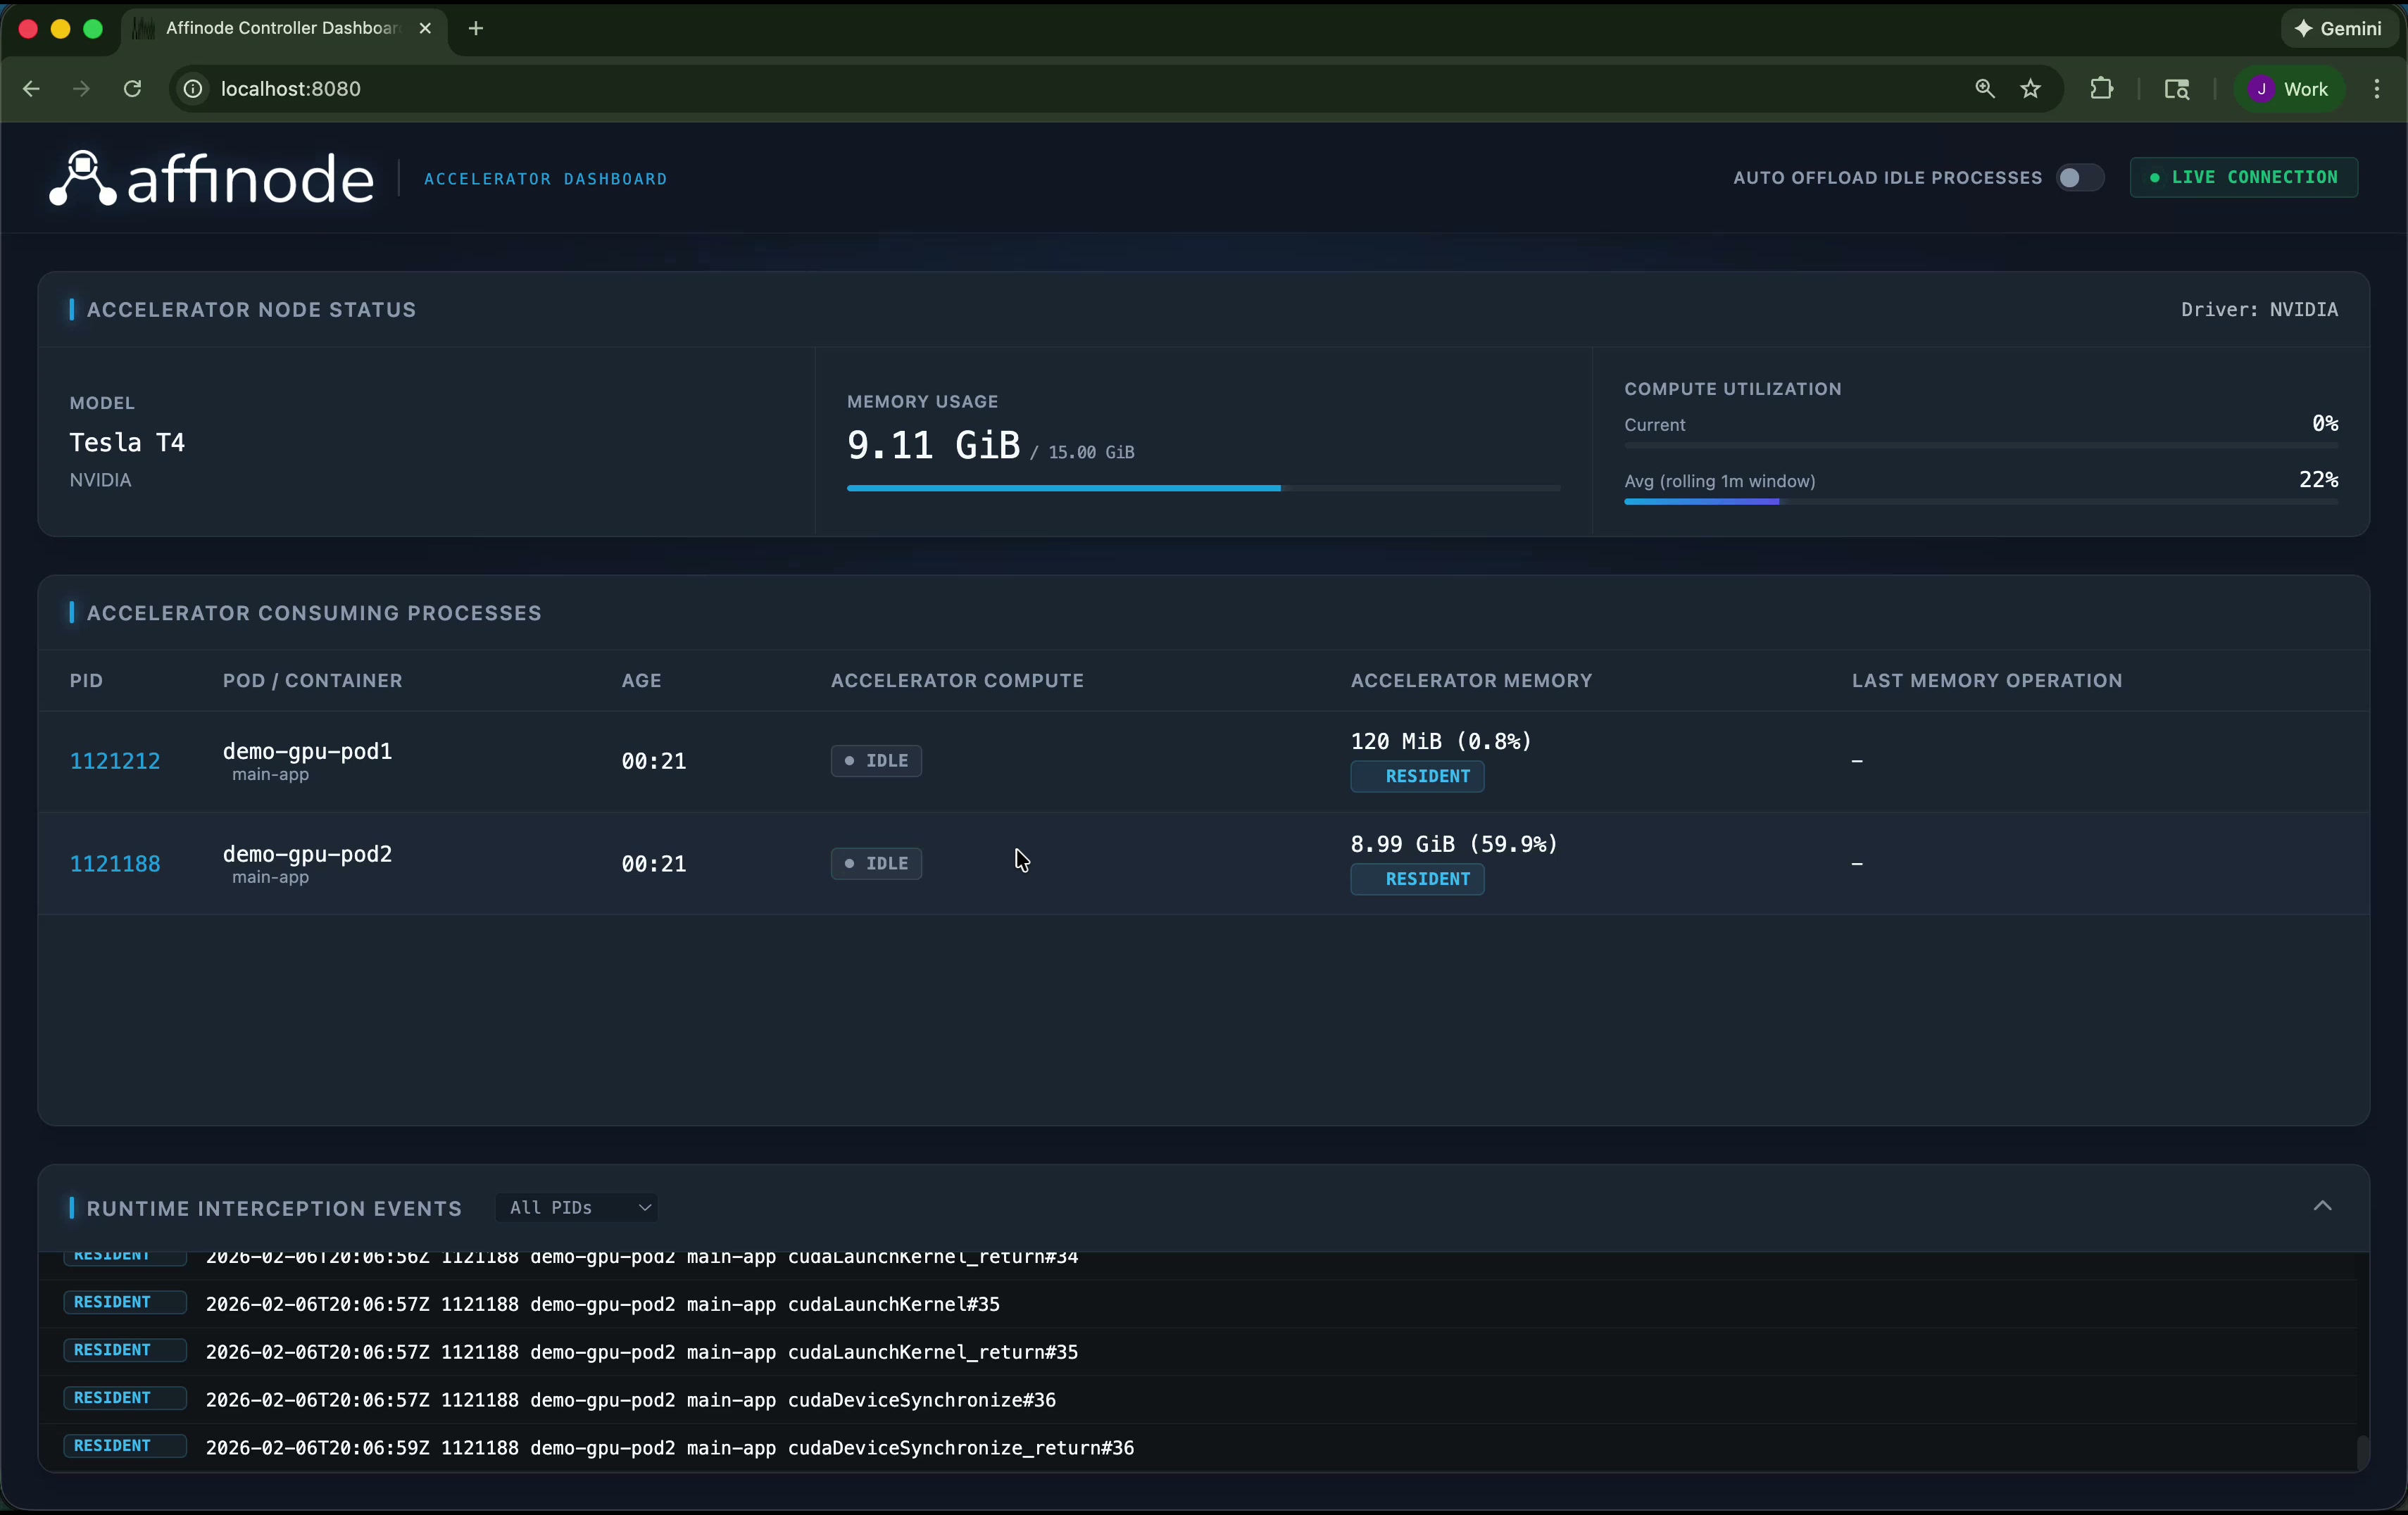
Task: Click the cudaDeviceSynchronize_return#36 event row
Action: point(1198,1447)
